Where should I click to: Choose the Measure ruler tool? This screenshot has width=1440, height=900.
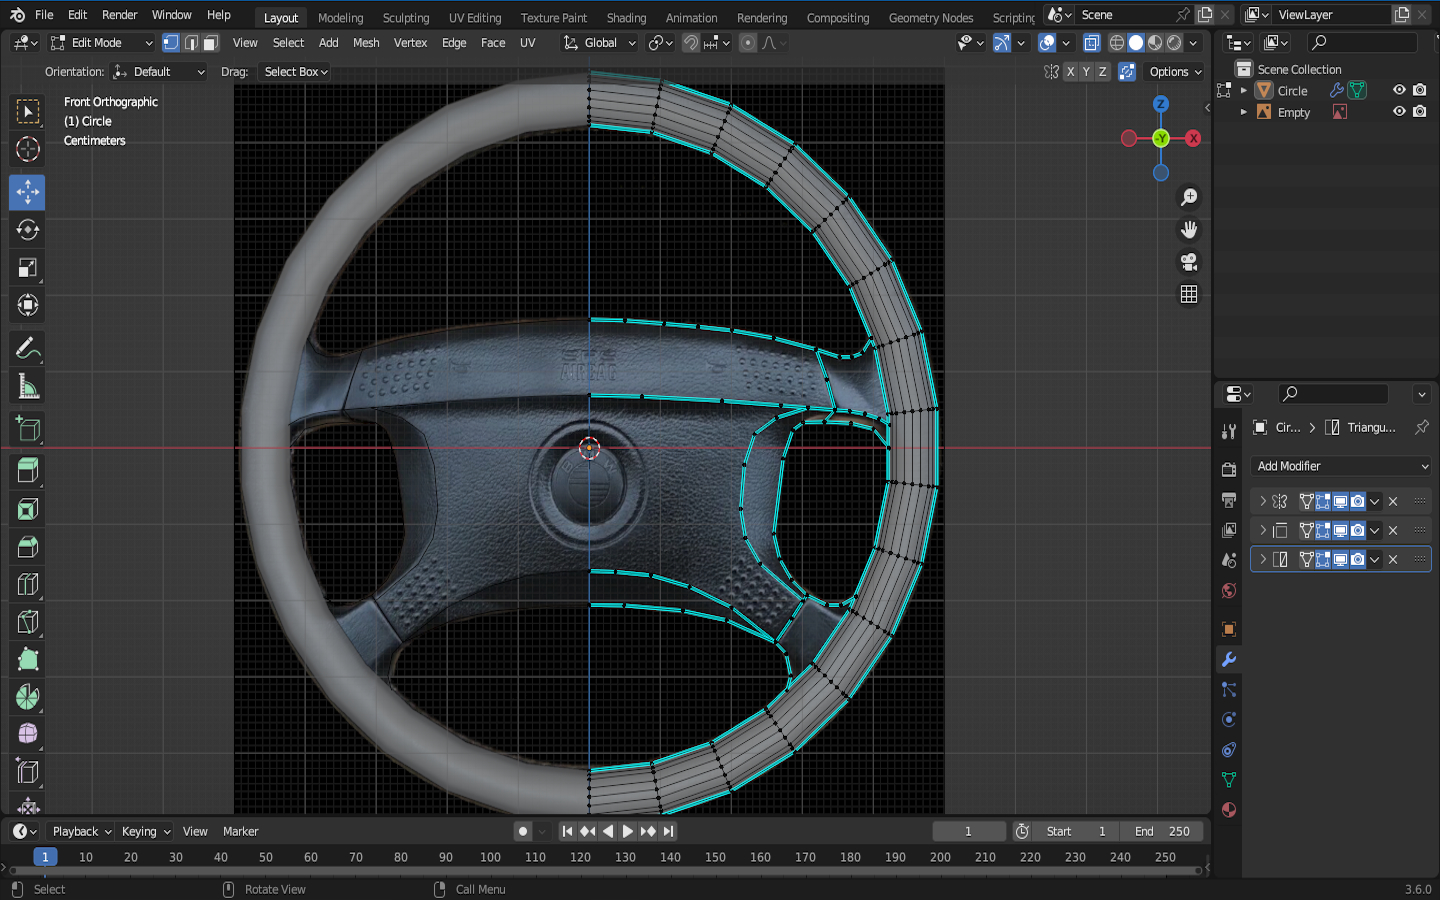click(x=27, y=386)
